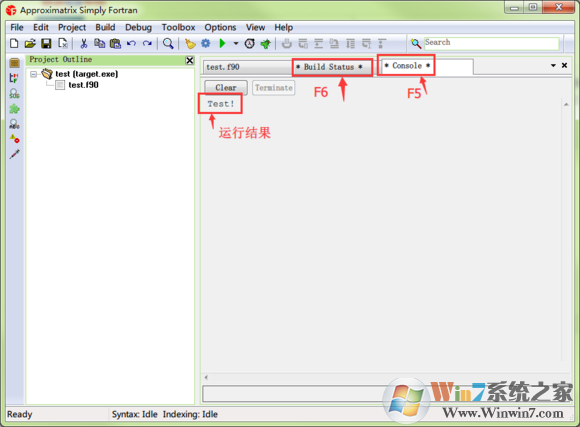
Task: Run the project with the green play icon
Action: click(222, 44)
